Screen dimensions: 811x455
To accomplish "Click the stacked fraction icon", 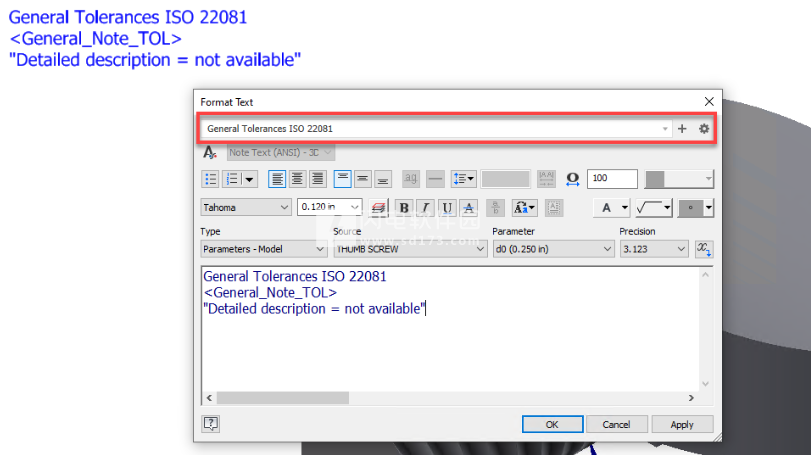I will tap(495, 208).
